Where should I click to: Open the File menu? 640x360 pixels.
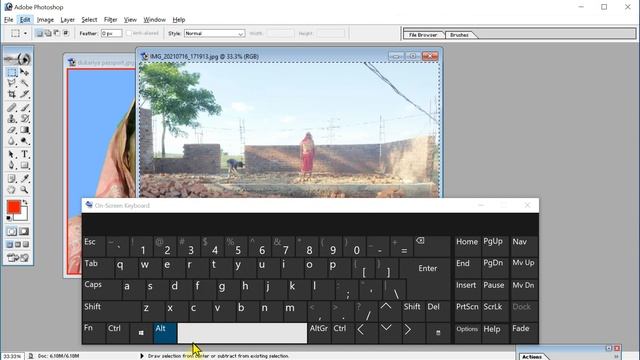(x=9, y=20)
